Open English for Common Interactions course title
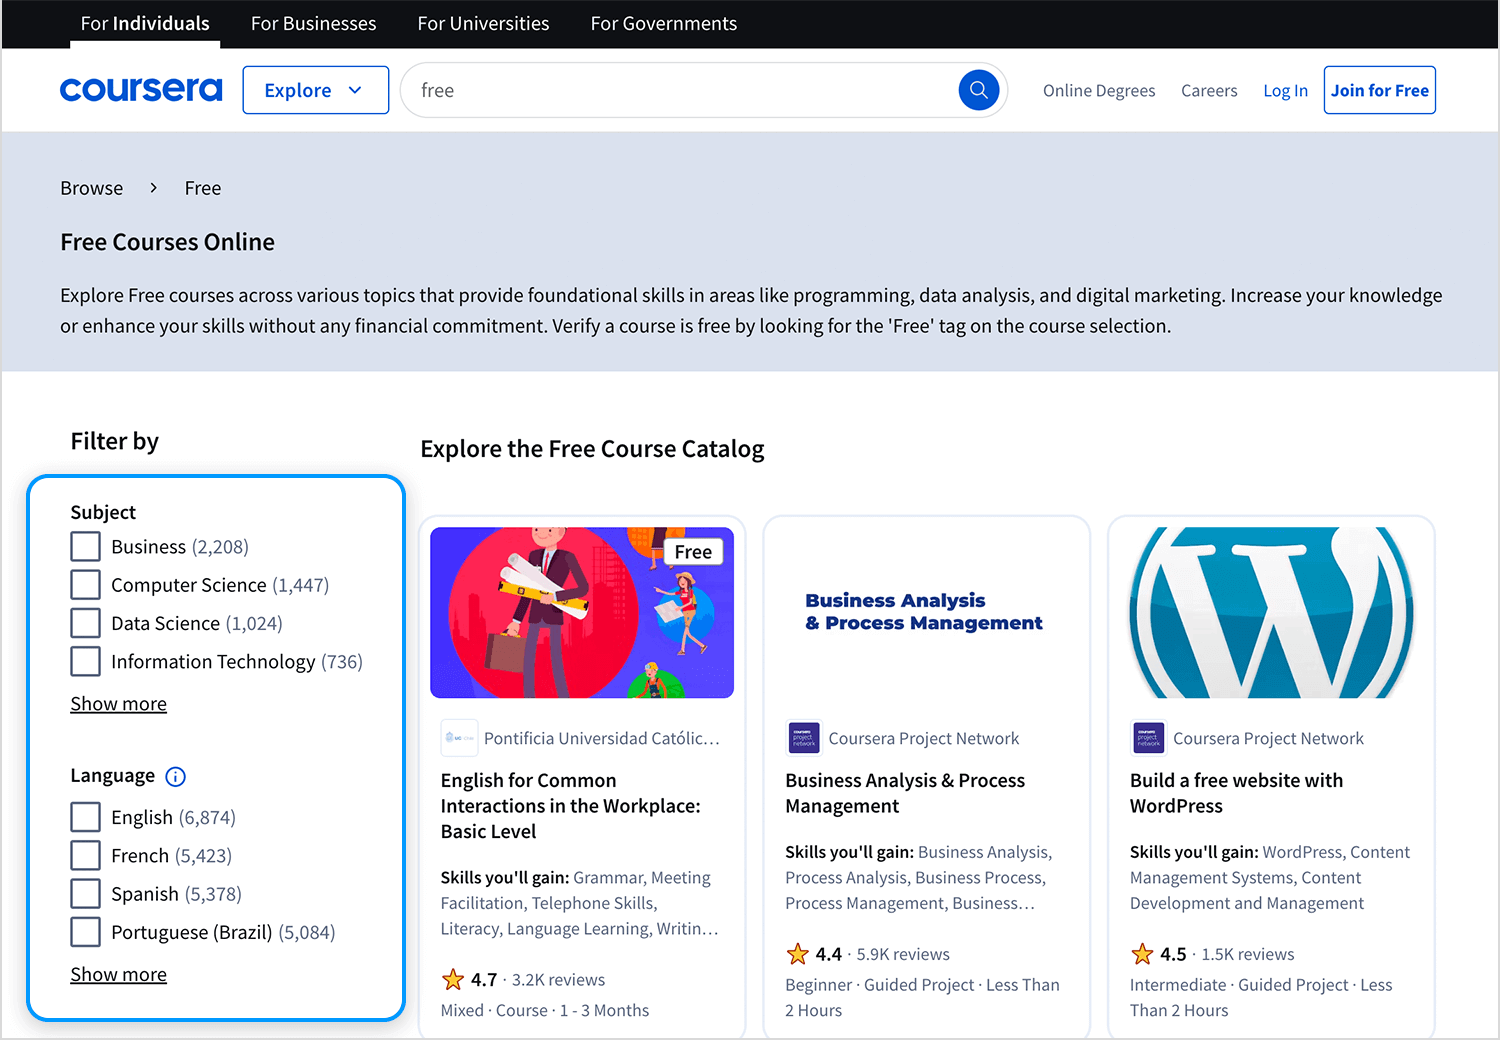This screenshot has height=1040, width=1500. 571,806
